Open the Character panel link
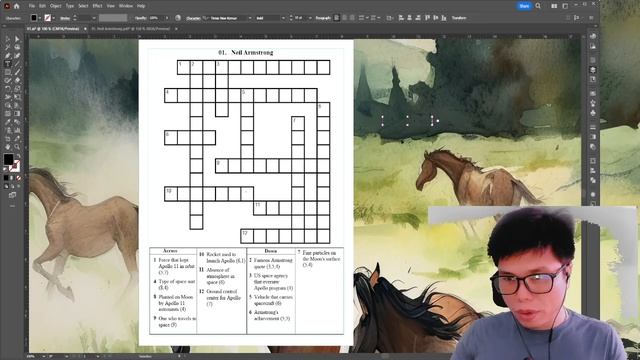 click(x=193, y=18)
